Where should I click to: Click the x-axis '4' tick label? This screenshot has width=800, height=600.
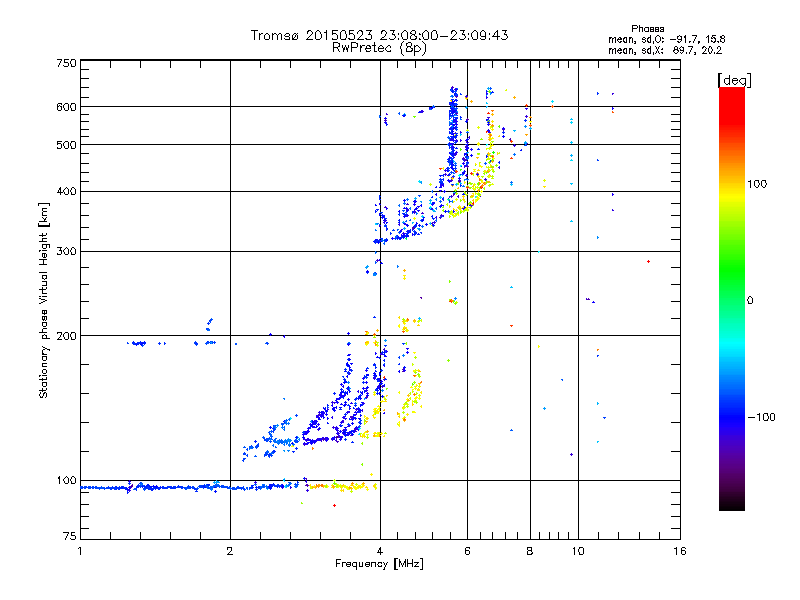pyautogui.click(x=380, y=551)
